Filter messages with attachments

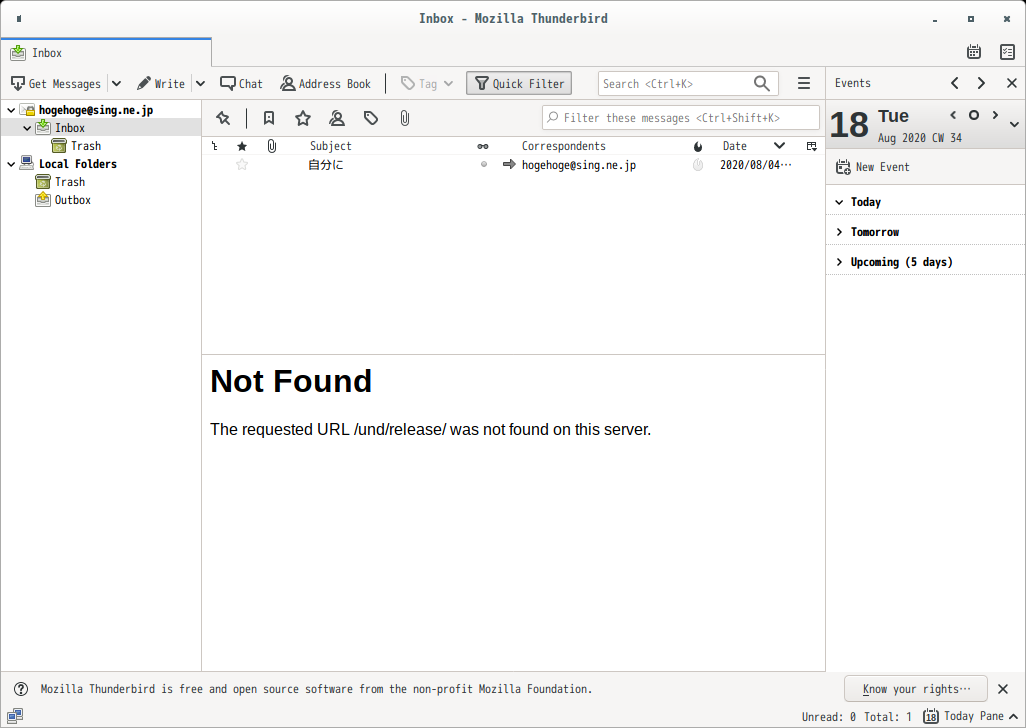(405, 118)
